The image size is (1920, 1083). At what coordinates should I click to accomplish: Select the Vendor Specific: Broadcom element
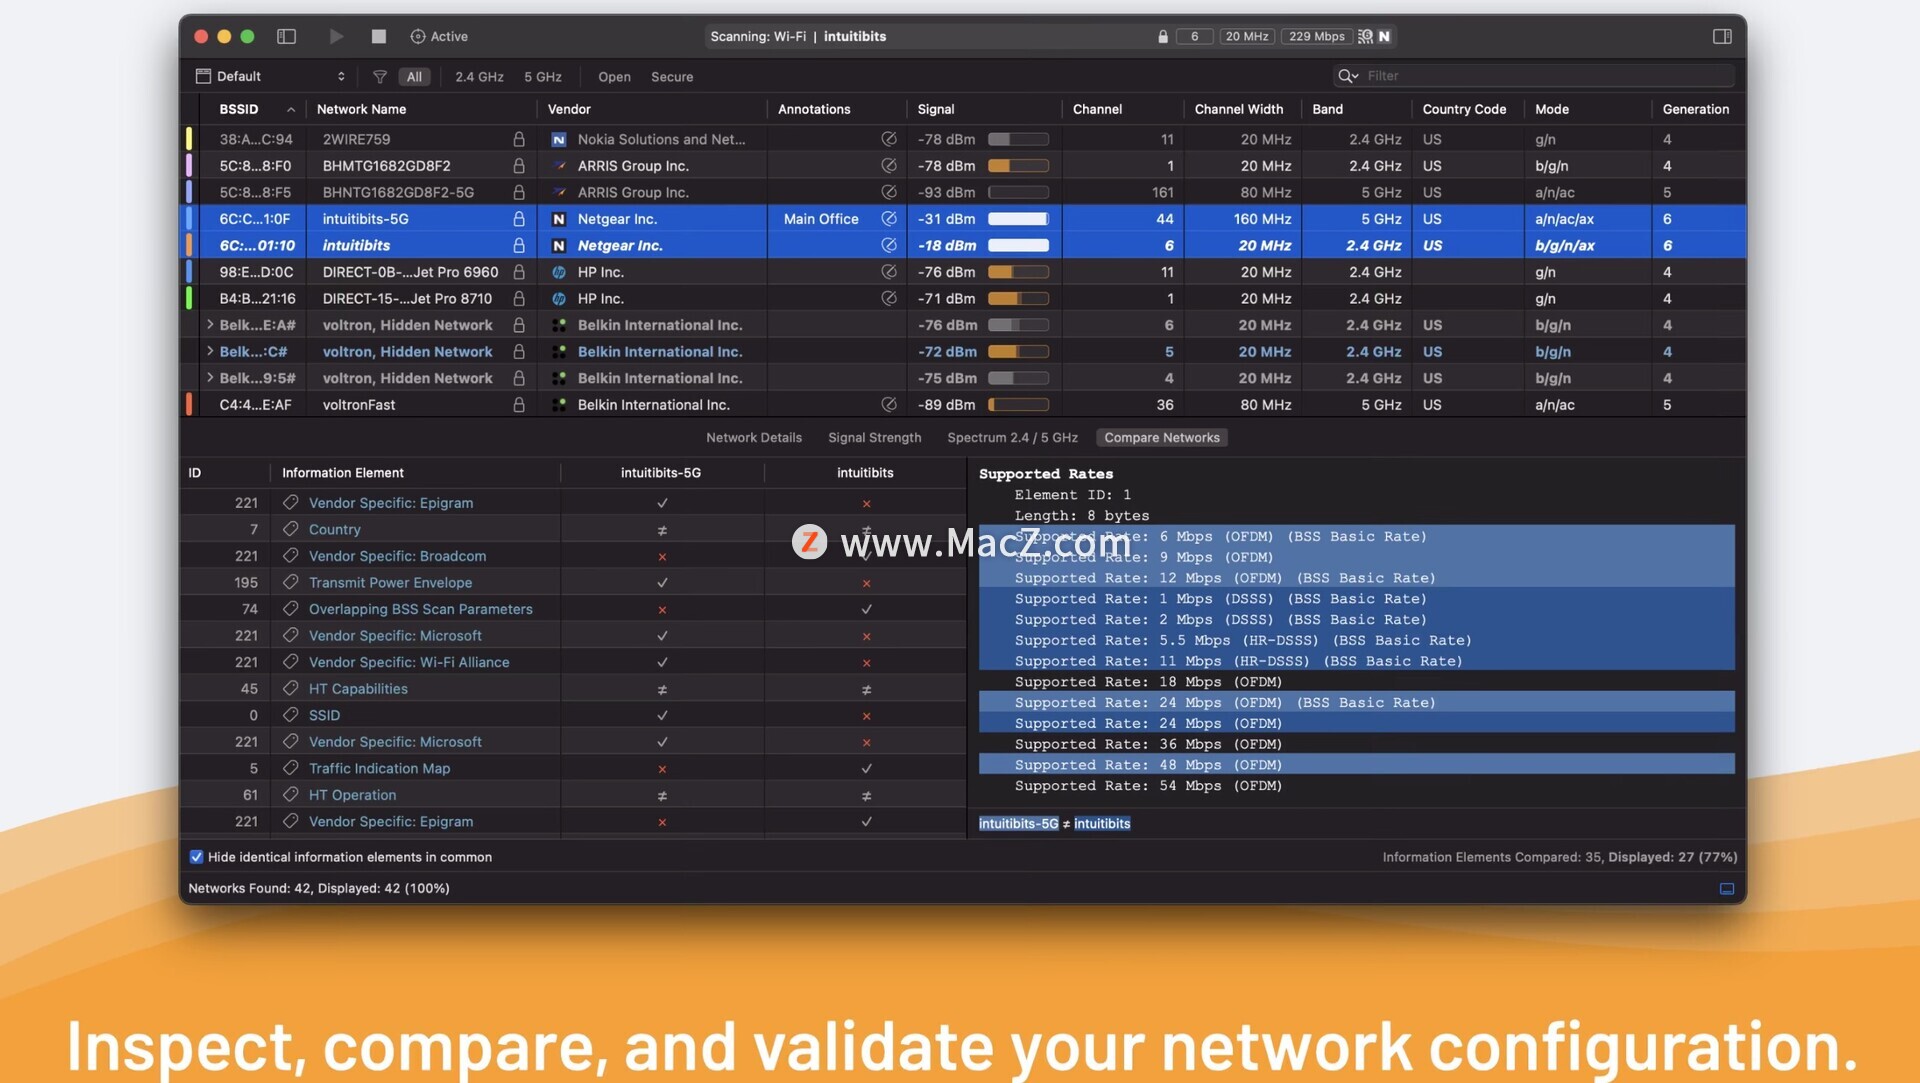tap(397, 556)
